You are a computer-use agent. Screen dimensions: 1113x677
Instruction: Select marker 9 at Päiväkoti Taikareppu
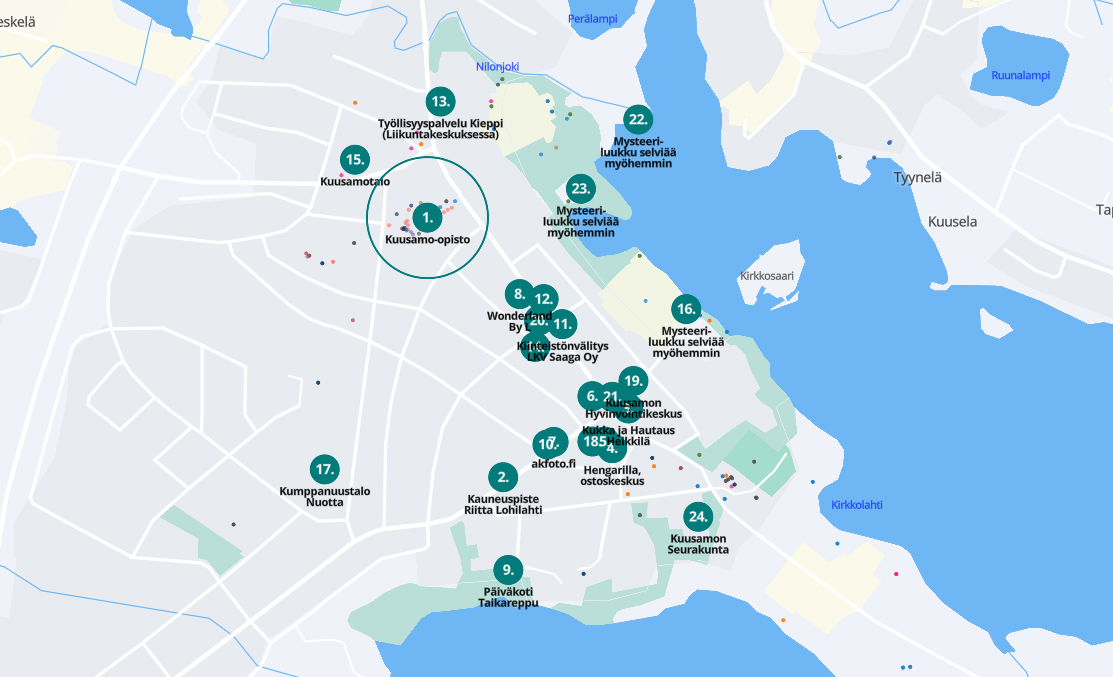[508, 570]
